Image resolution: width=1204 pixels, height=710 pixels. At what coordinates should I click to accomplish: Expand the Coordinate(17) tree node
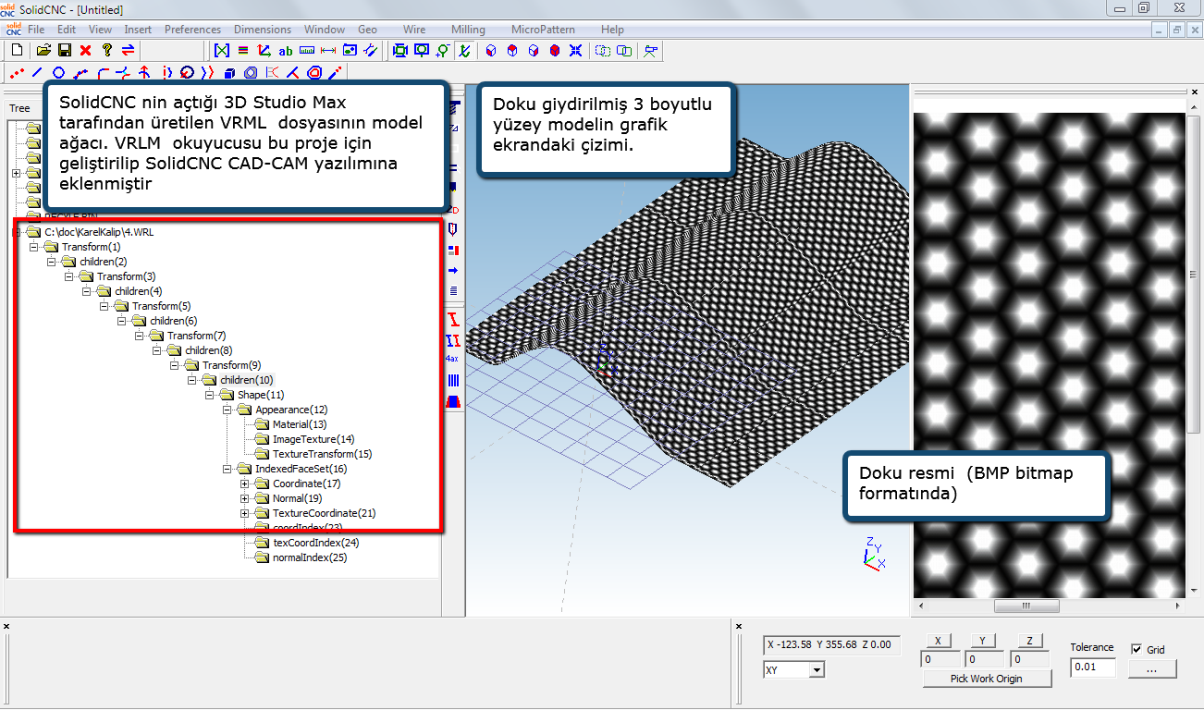point(245,484)
